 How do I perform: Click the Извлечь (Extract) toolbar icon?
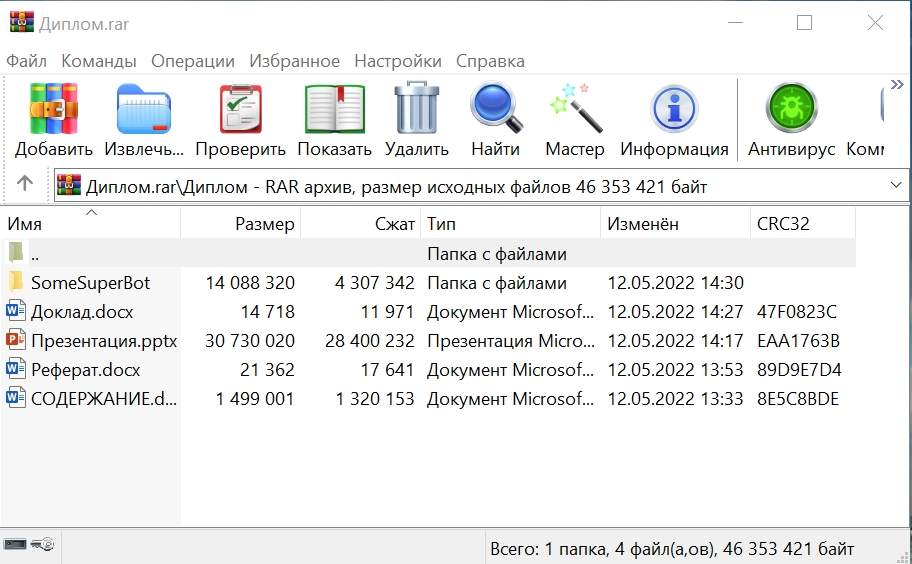[144, 109]
